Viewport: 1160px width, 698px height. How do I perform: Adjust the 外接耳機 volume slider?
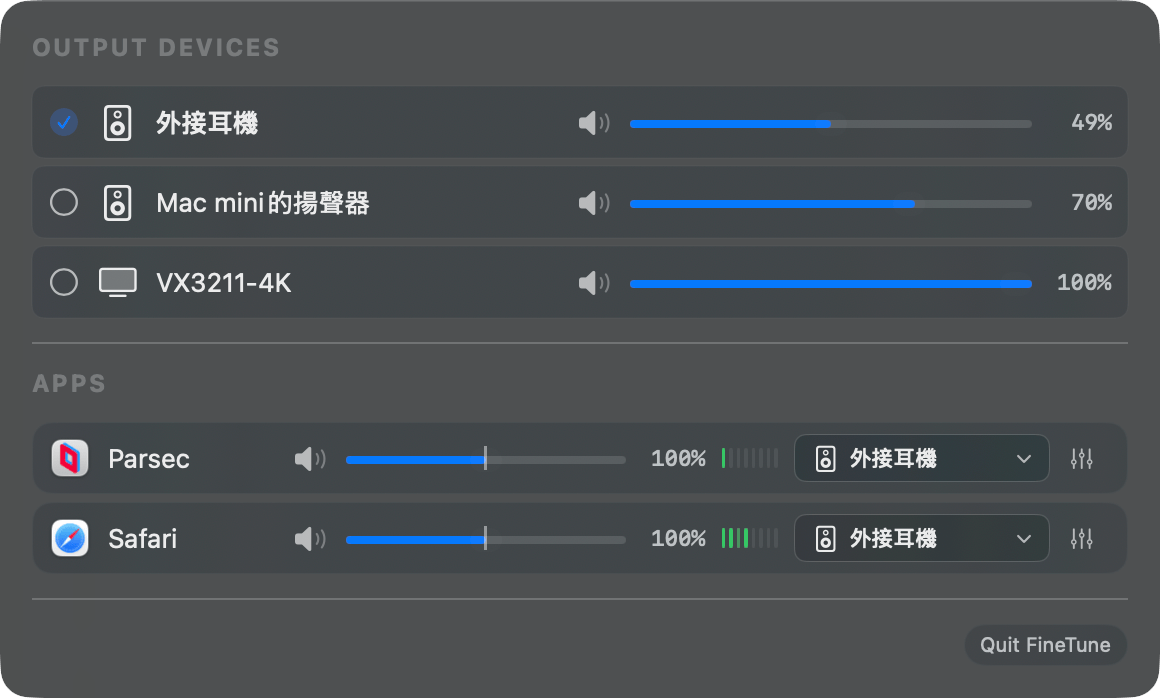830,124
